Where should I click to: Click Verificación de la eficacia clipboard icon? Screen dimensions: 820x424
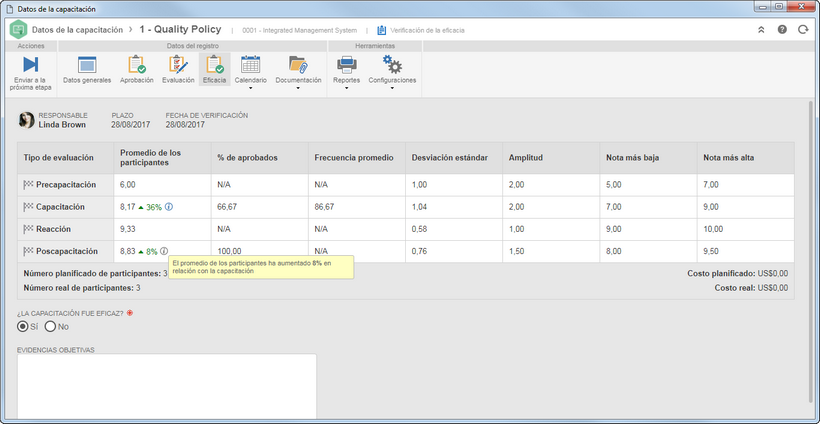[382, 30]
